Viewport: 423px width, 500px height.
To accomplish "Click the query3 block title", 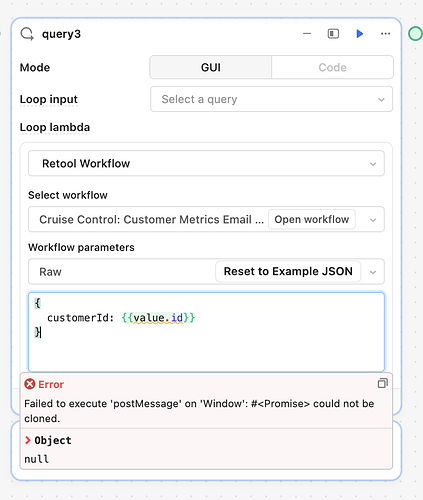I will pos(61,34).
